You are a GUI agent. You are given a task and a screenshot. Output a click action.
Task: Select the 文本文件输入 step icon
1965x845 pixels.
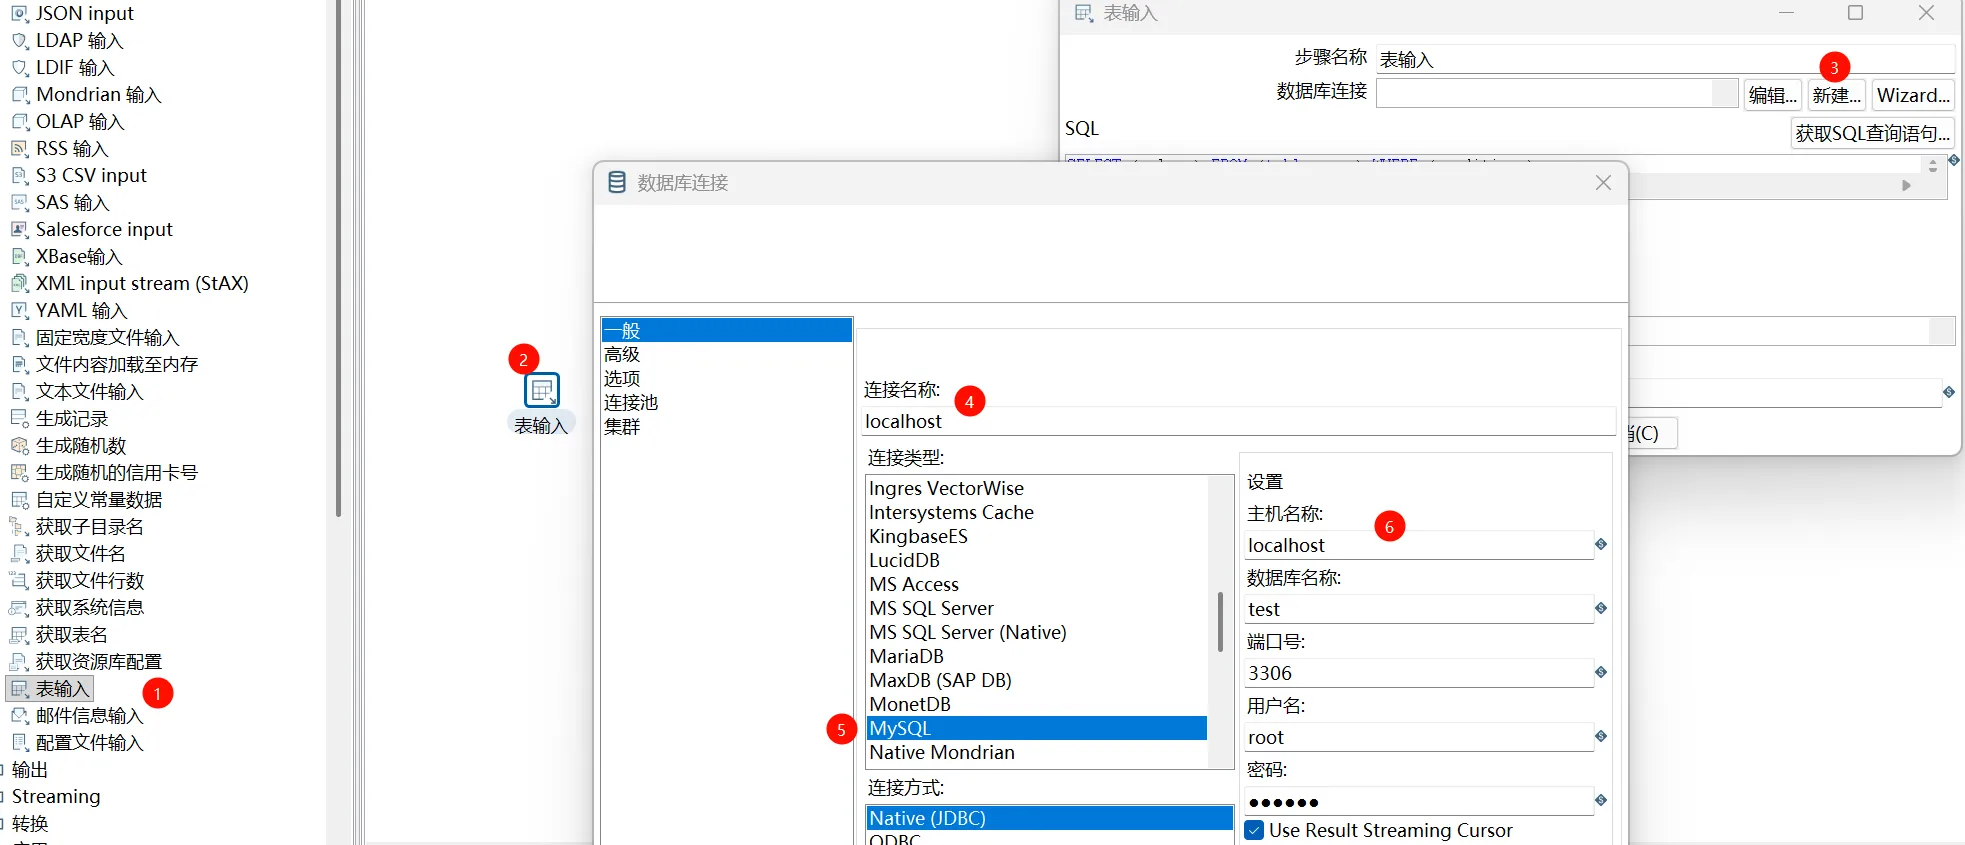(x=19, y=392)
